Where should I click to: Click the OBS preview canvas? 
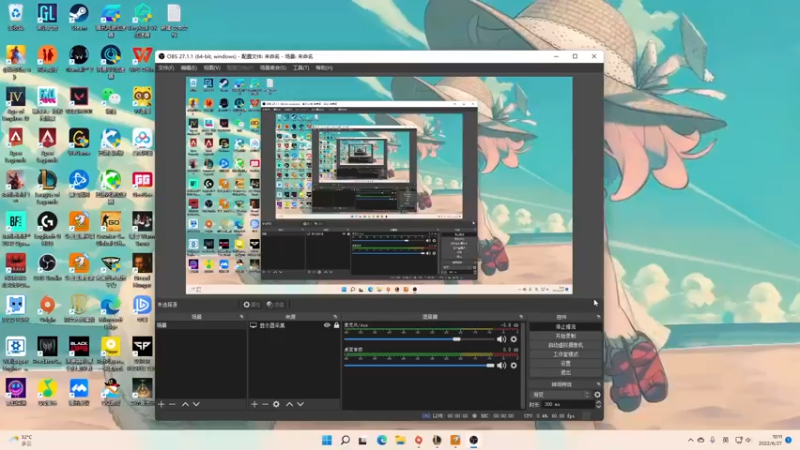pos(379,185)
